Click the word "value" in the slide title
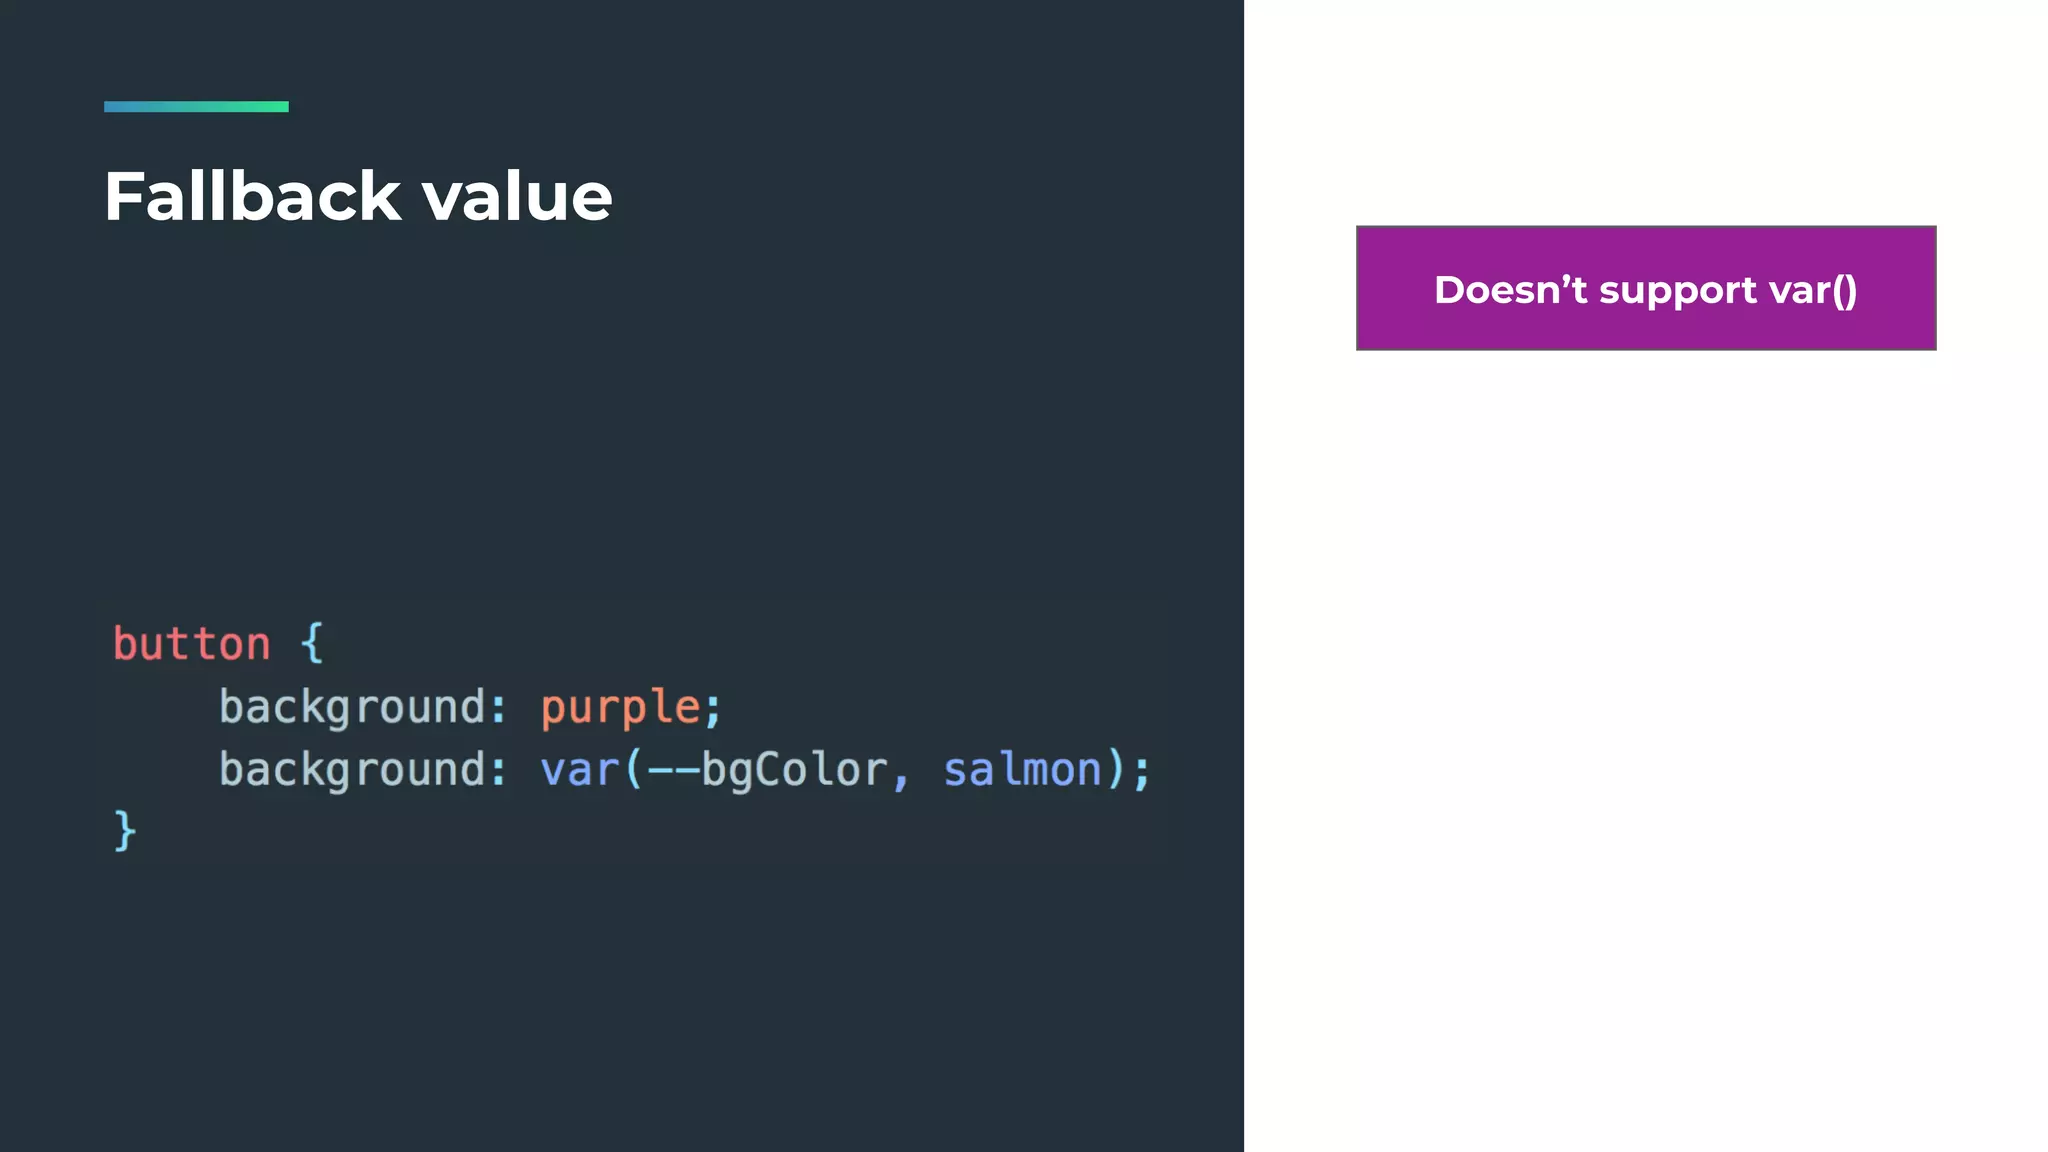 click(516, 196)
